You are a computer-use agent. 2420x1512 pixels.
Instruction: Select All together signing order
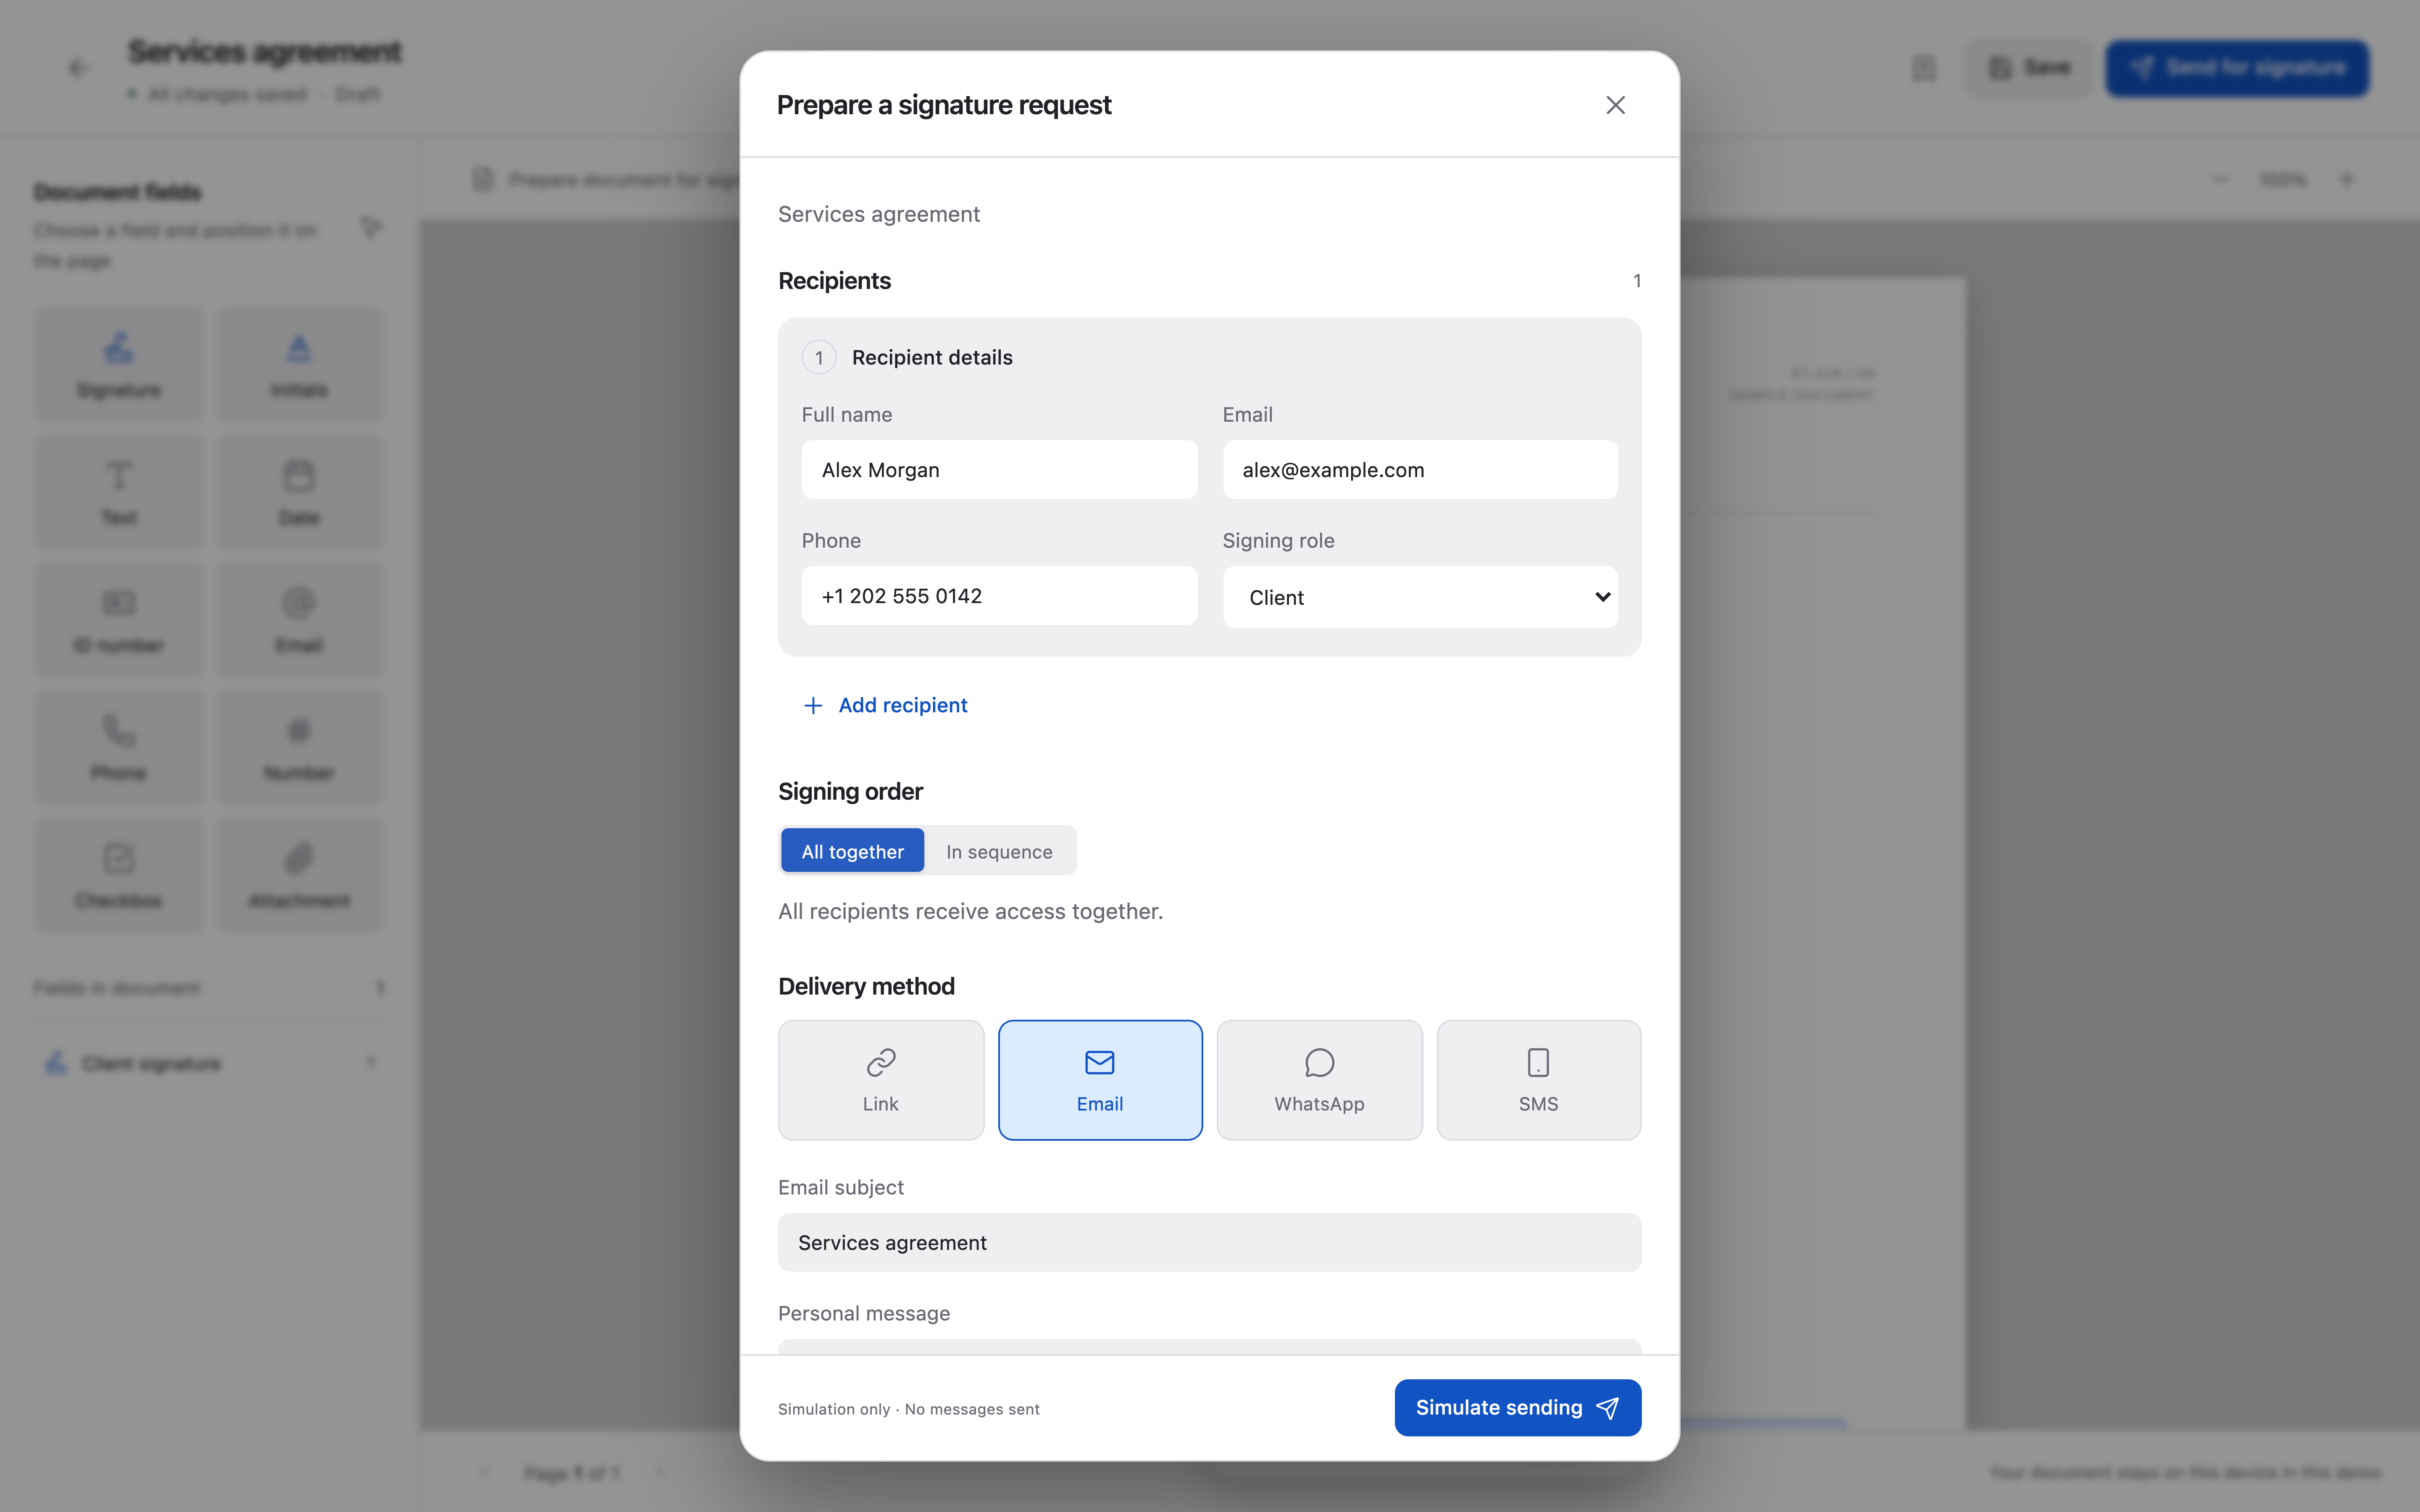click(852, 851)
